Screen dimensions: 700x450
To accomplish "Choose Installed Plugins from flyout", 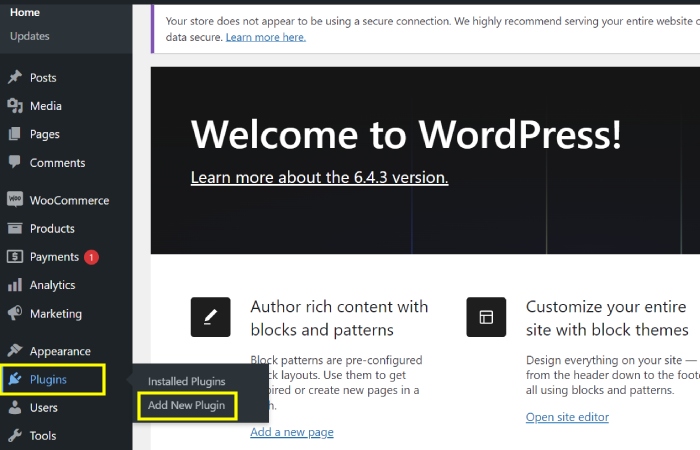I will point(187,382).
